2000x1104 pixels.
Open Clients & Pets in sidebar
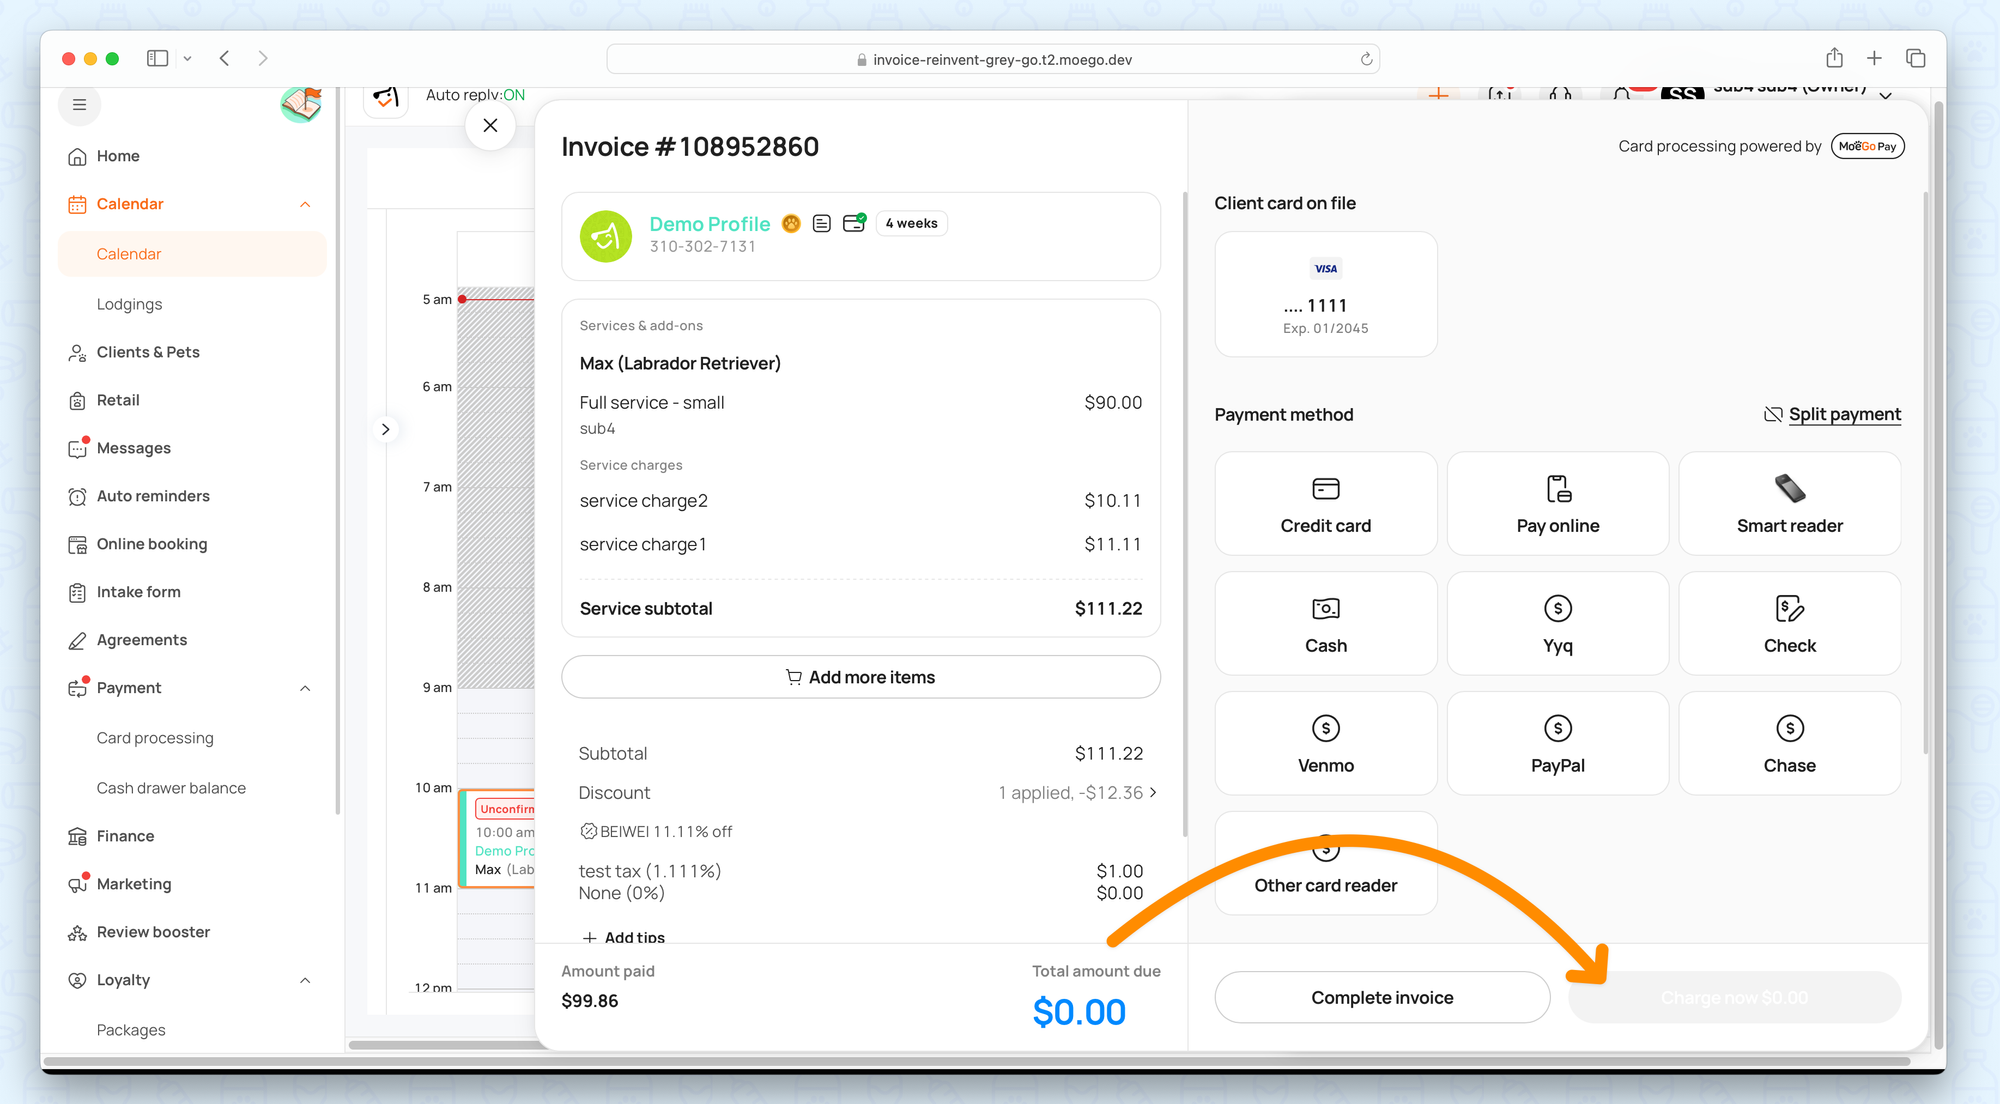point(148,352)
